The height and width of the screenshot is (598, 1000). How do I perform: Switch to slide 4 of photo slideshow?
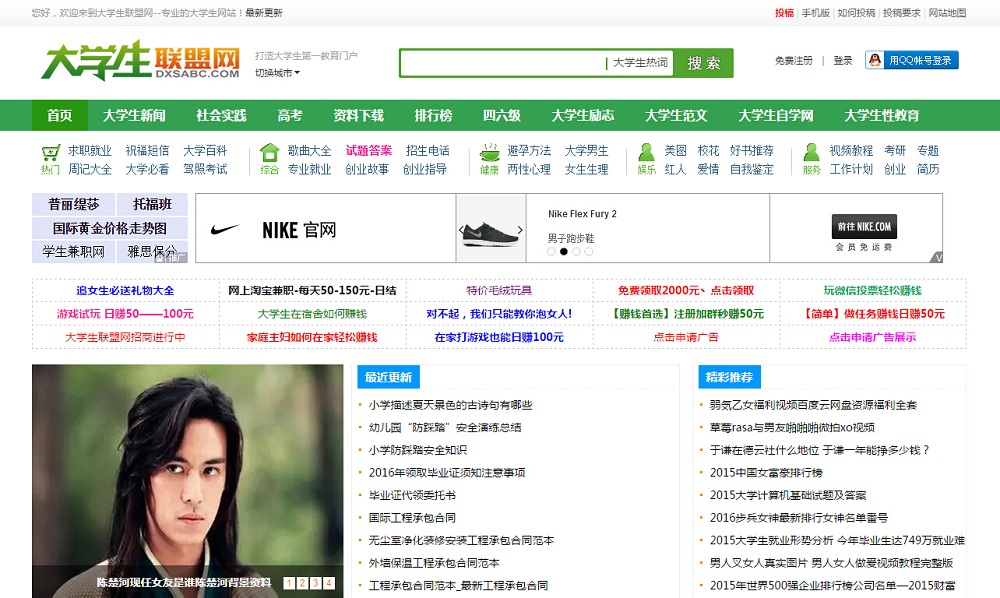pyautogui.click(x=329, y=583)
